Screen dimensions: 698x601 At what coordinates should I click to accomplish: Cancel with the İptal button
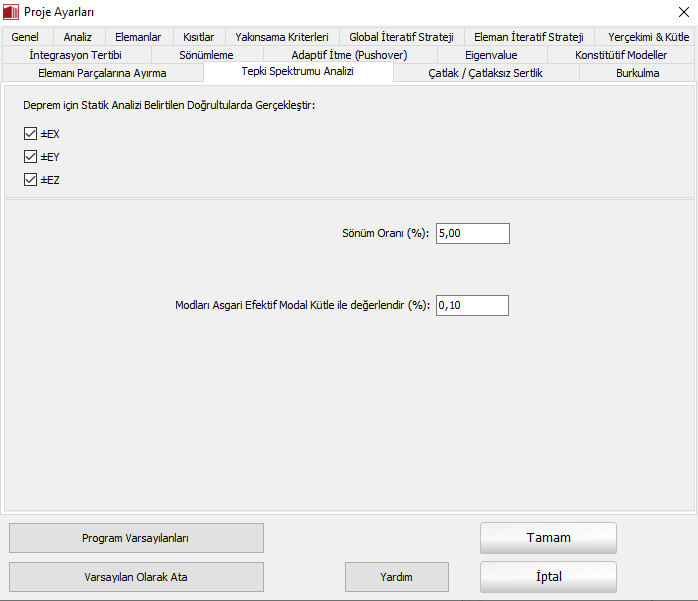(x=548, y=577)
